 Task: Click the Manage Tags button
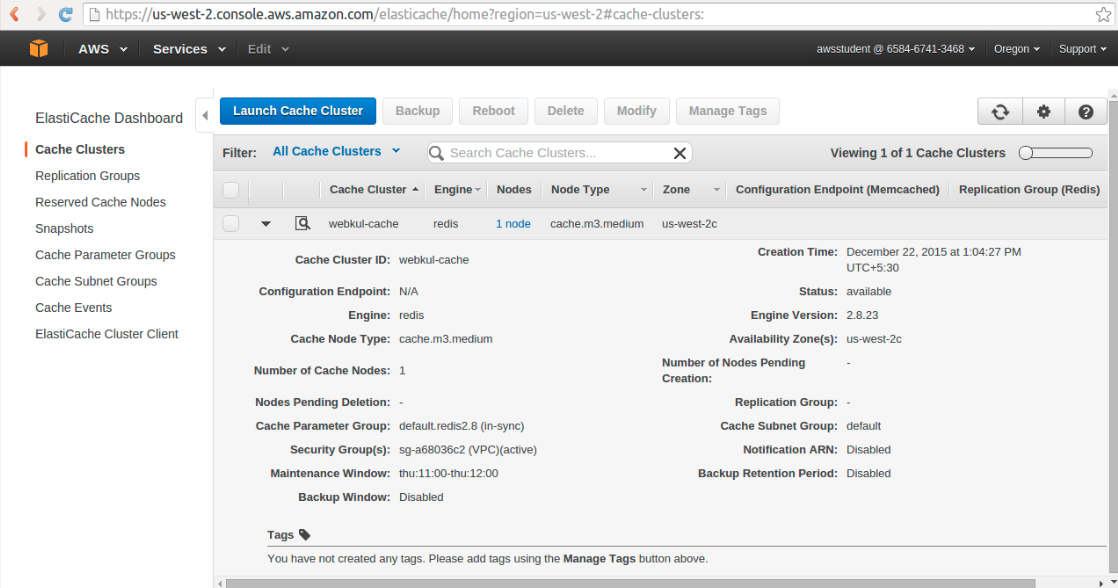[727, 111]
